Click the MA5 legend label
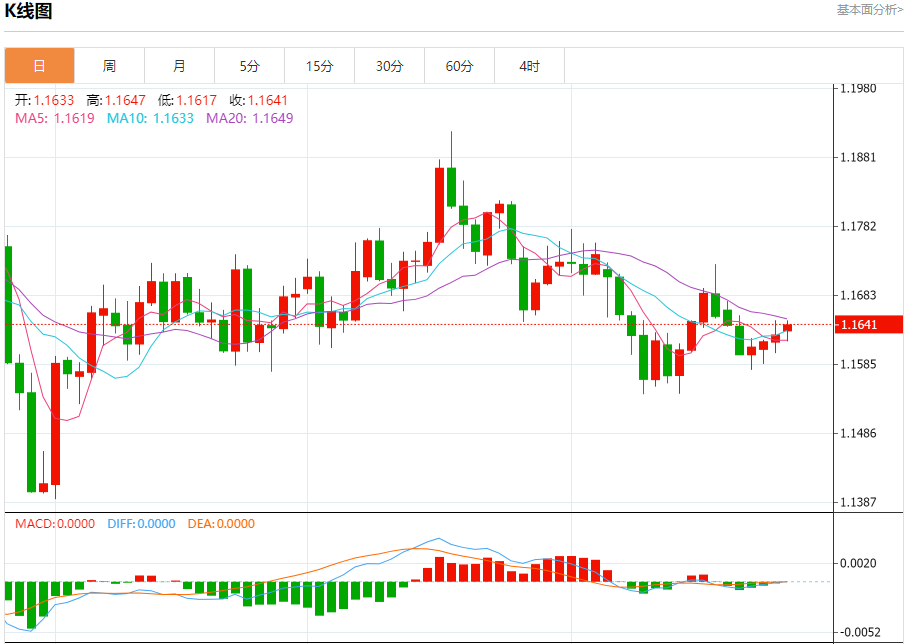 [54, 118]
